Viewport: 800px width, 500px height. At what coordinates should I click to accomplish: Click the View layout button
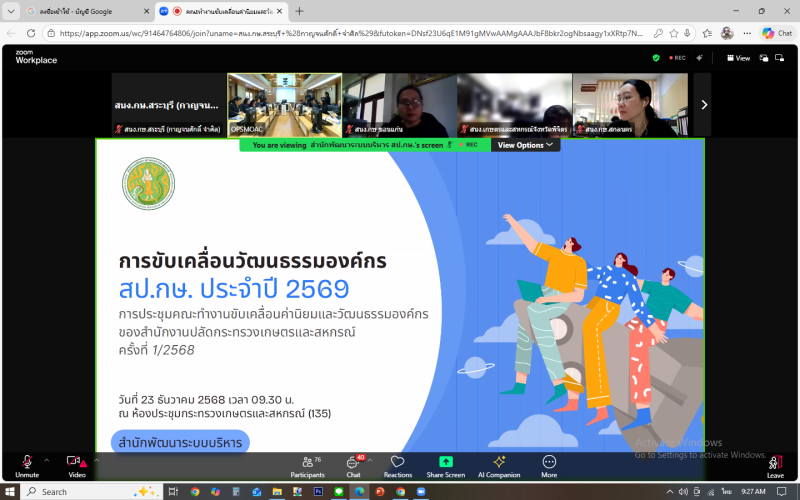click(738, 58)
